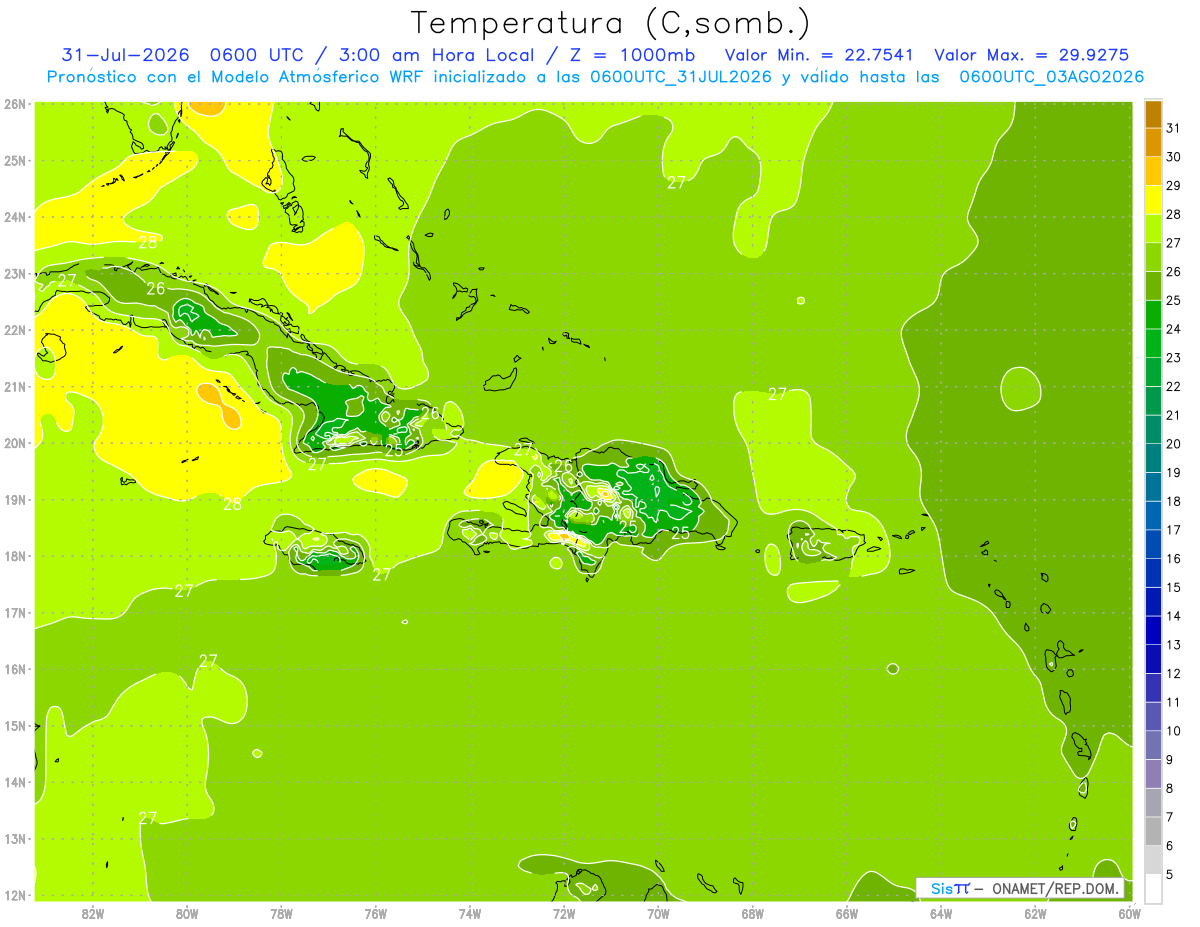The width and height of the screenshot is (1200, 927).
Task: Click the '60W' longitude axis label
Action: [1130, 913]
